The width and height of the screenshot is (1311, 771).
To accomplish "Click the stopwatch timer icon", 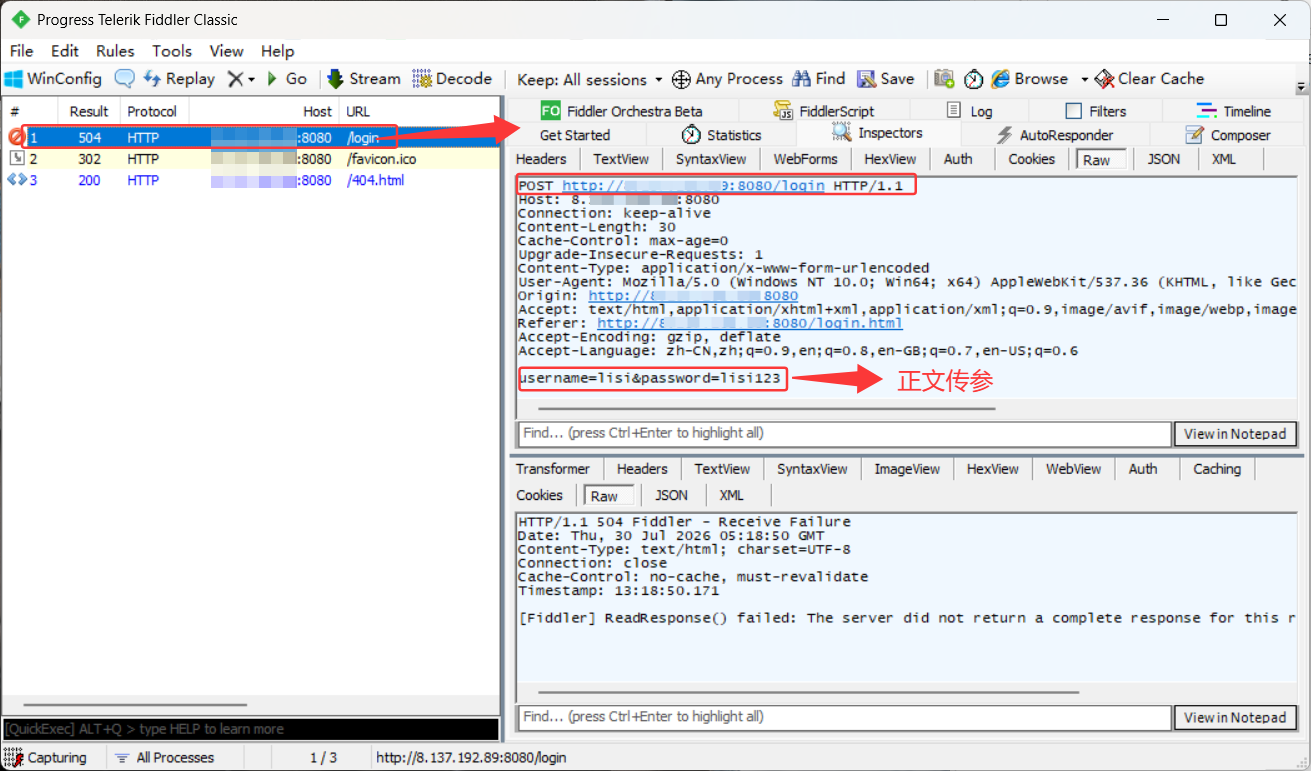I will (x=973, y=79).
